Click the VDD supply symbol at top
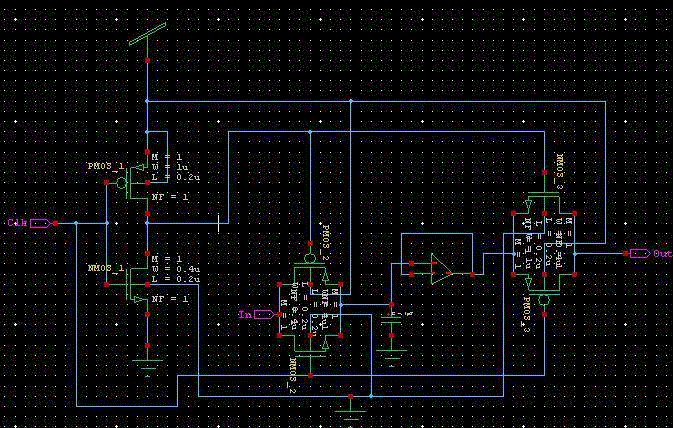The image size is (674, 428). 147,37
